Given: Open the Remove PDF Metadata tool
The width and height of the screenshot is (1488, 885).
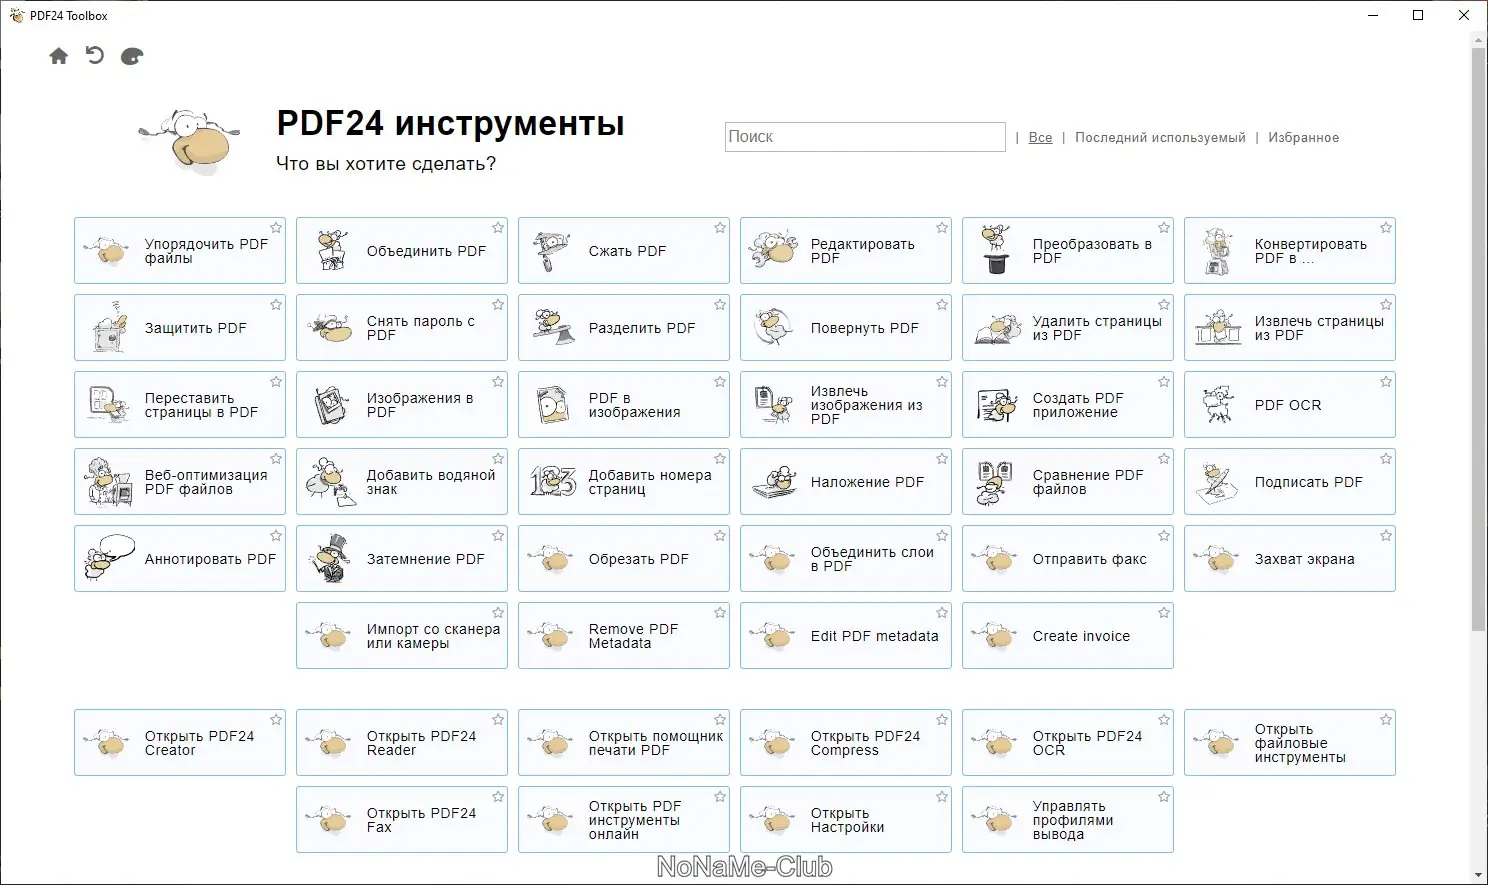Looking at the screenshot, I should coord(624,636).
